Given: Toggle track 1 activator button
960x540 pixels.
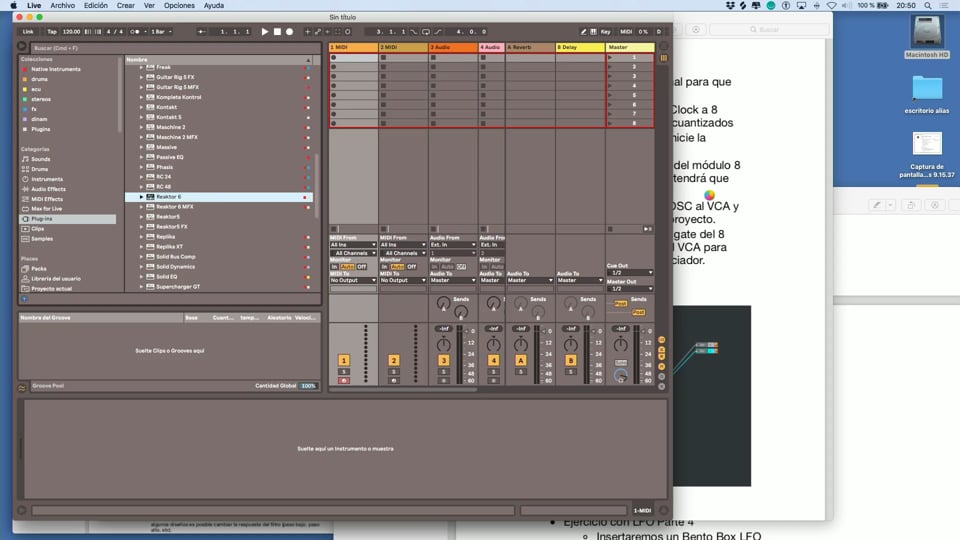Looking at the screenshot, I should (343, 361).
